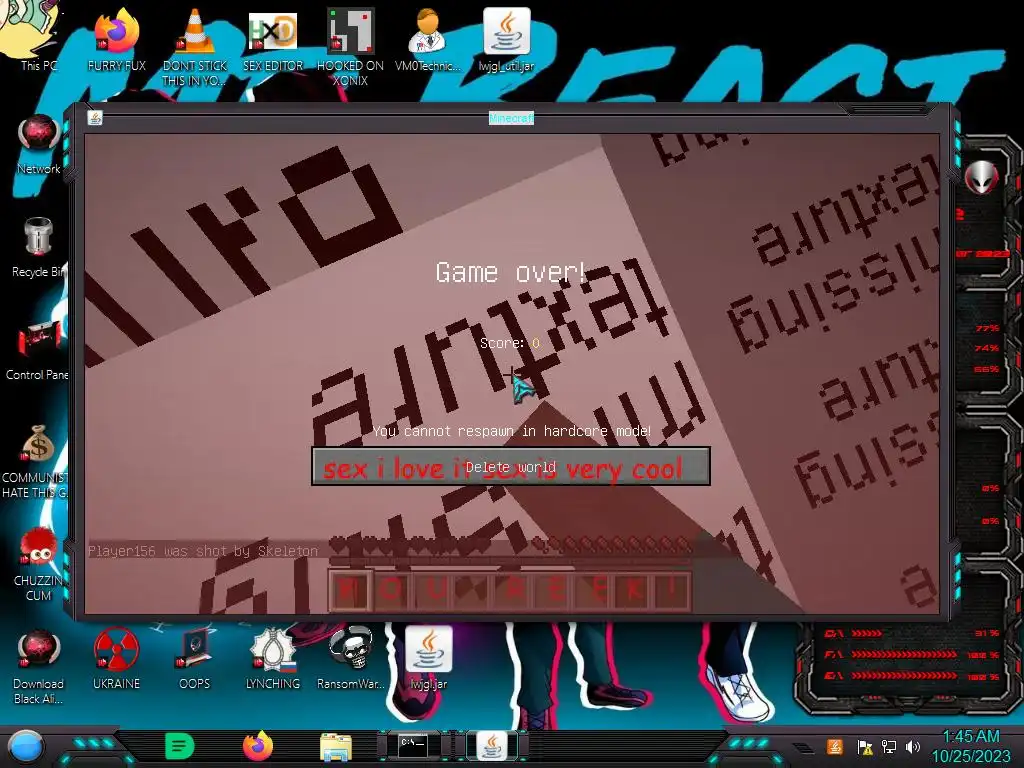Image resolution: width=1024 pixels, height=768 pixels.
Task: Open the Control Panel desktop icon
Action: 39,350
